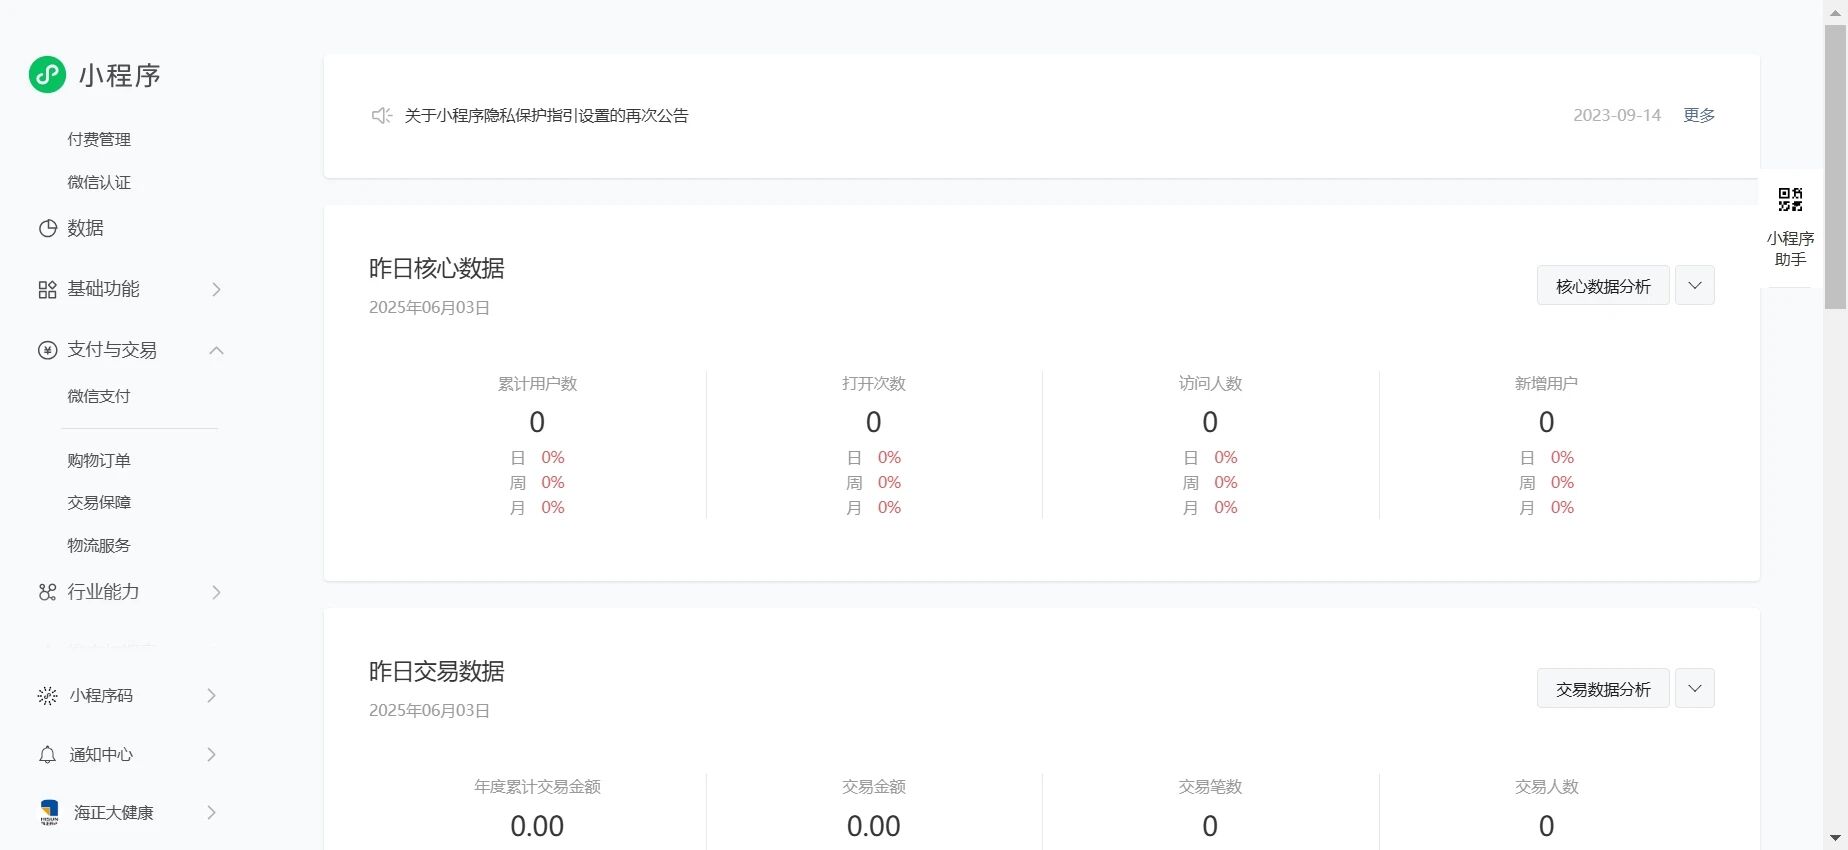The width and height of the screenshot is (1848, 850).
Task: Click the 打开次数 stat label
Action: click(874, 384)
